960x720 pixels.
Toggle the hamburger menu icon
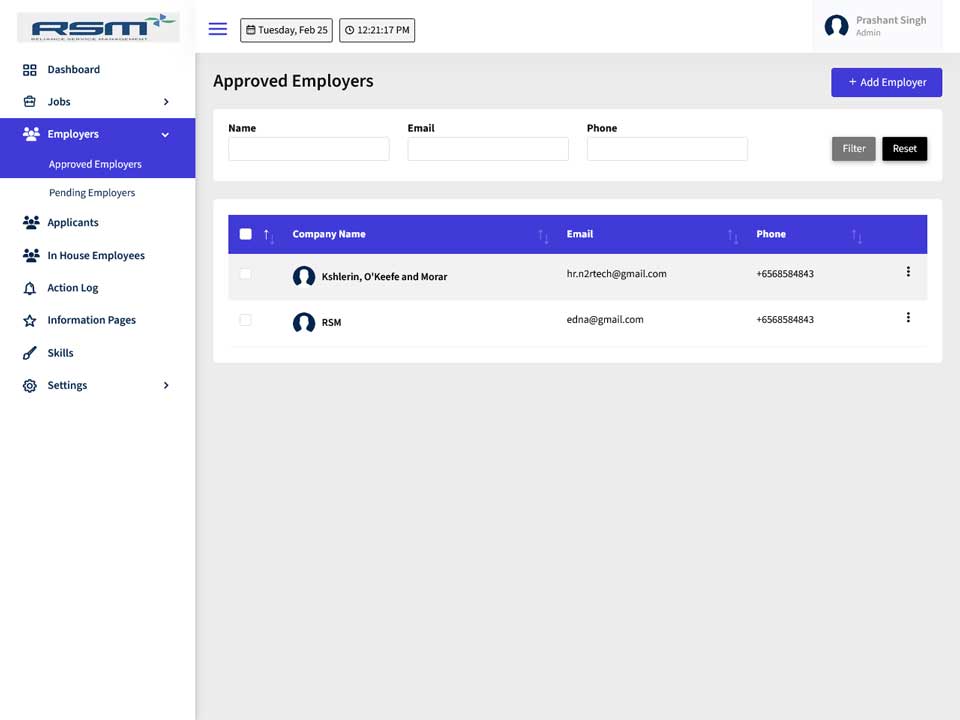[217, 29]
